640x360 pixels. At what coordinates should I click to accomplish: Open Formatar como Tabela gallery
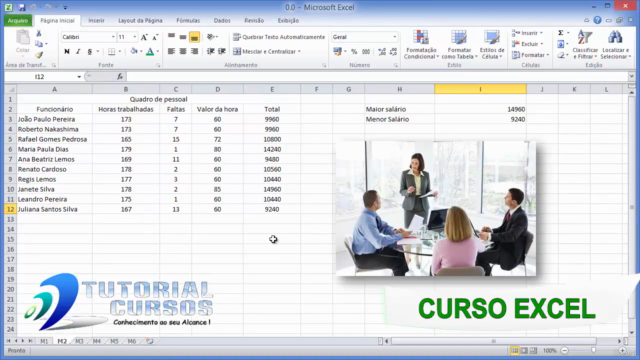459,45
